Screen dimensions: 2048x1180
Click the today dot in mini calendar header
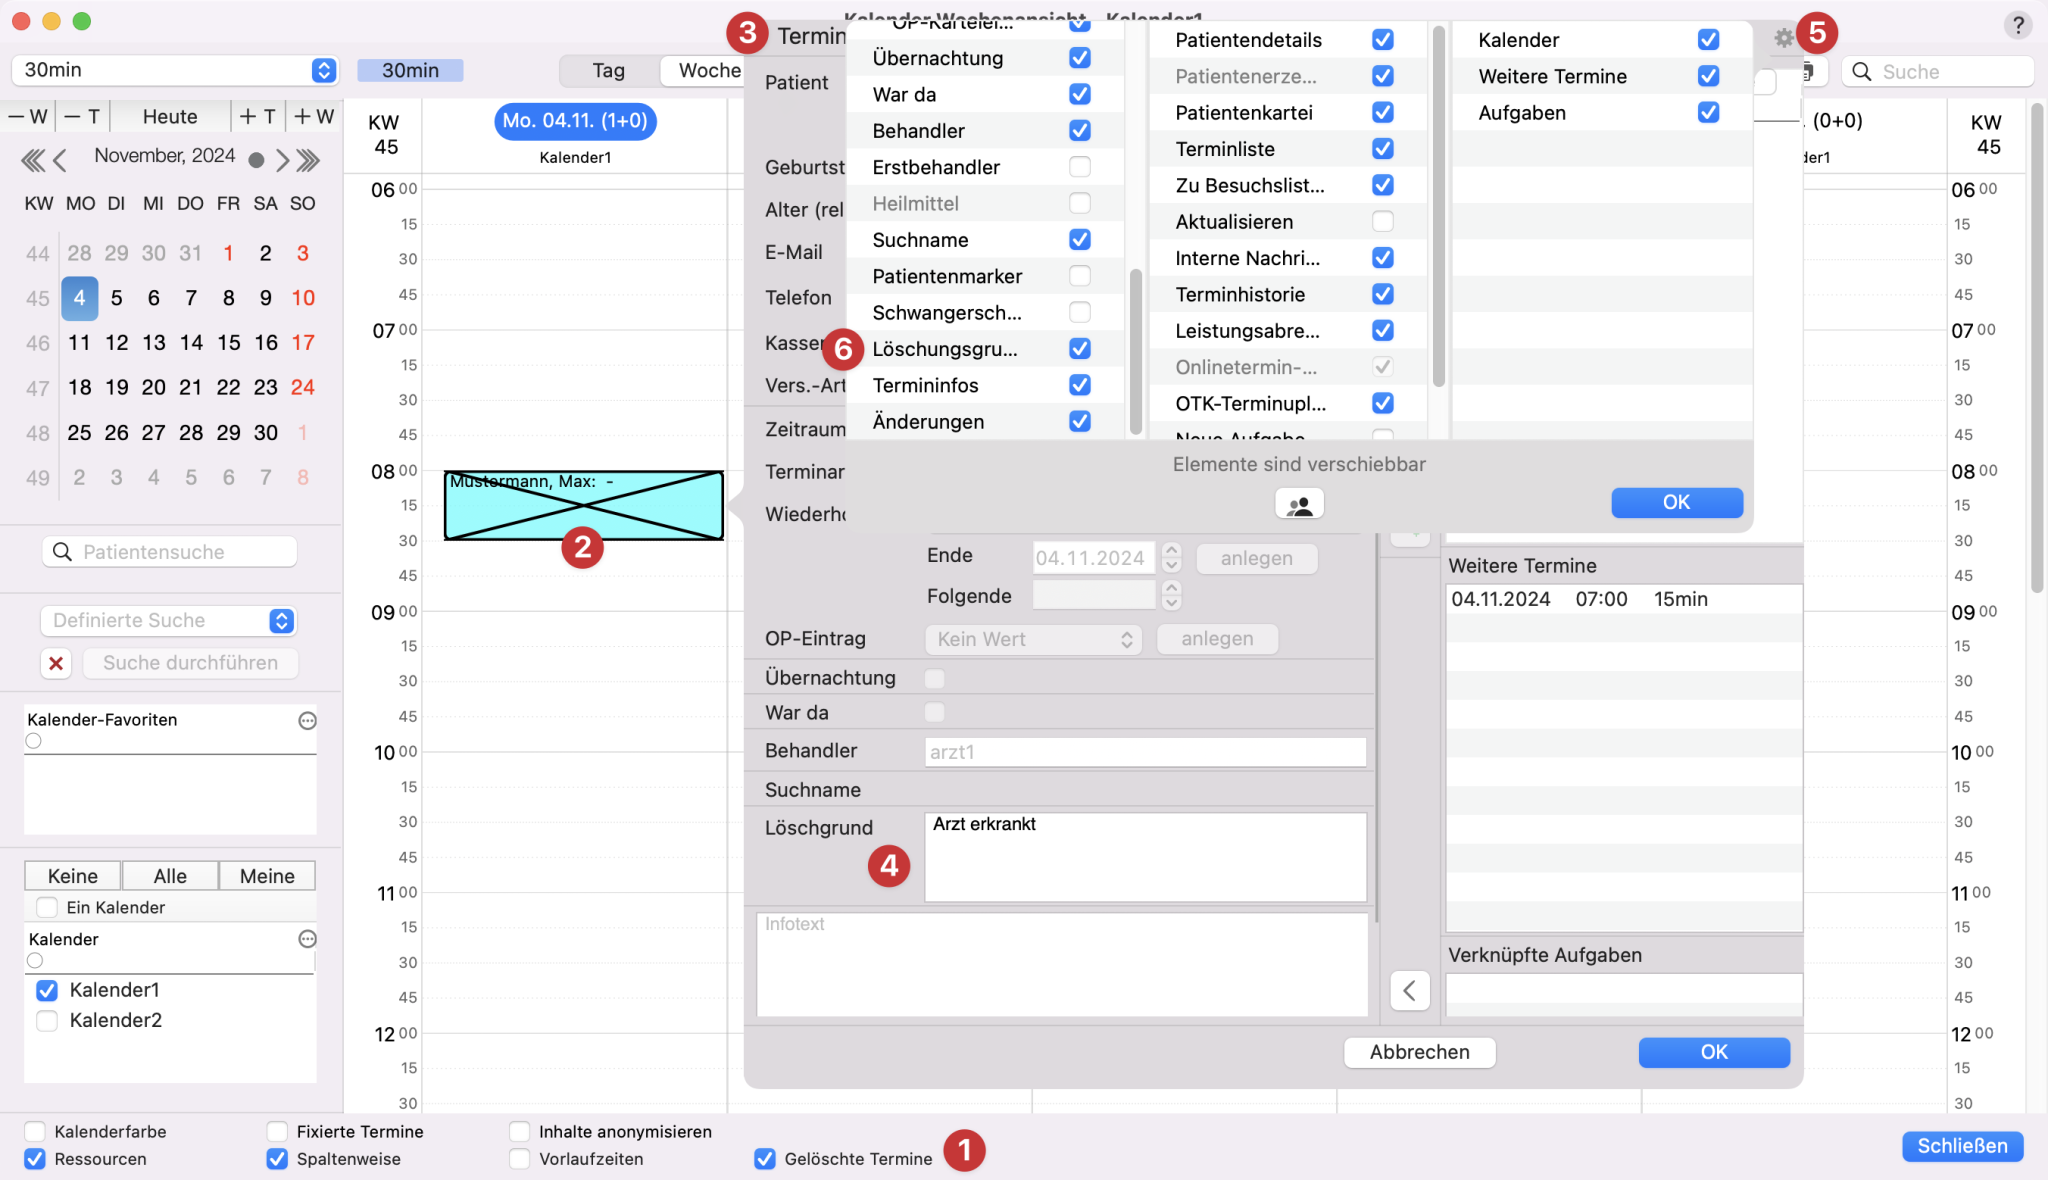256,159
